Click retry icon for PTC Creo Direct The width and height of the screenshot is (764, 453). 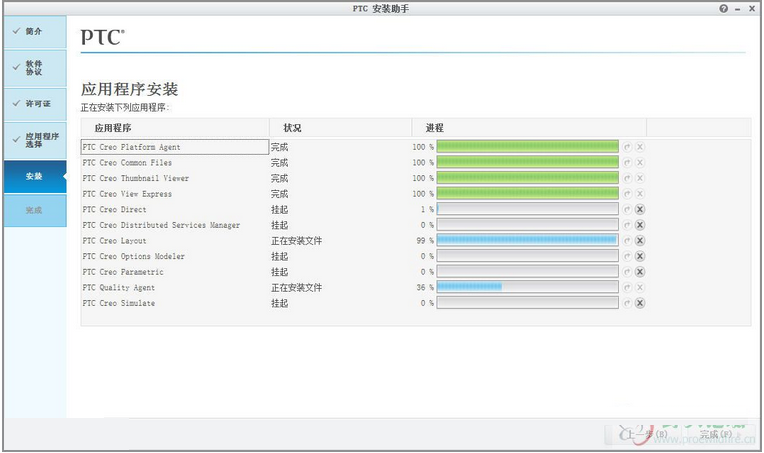coord(627,210)
